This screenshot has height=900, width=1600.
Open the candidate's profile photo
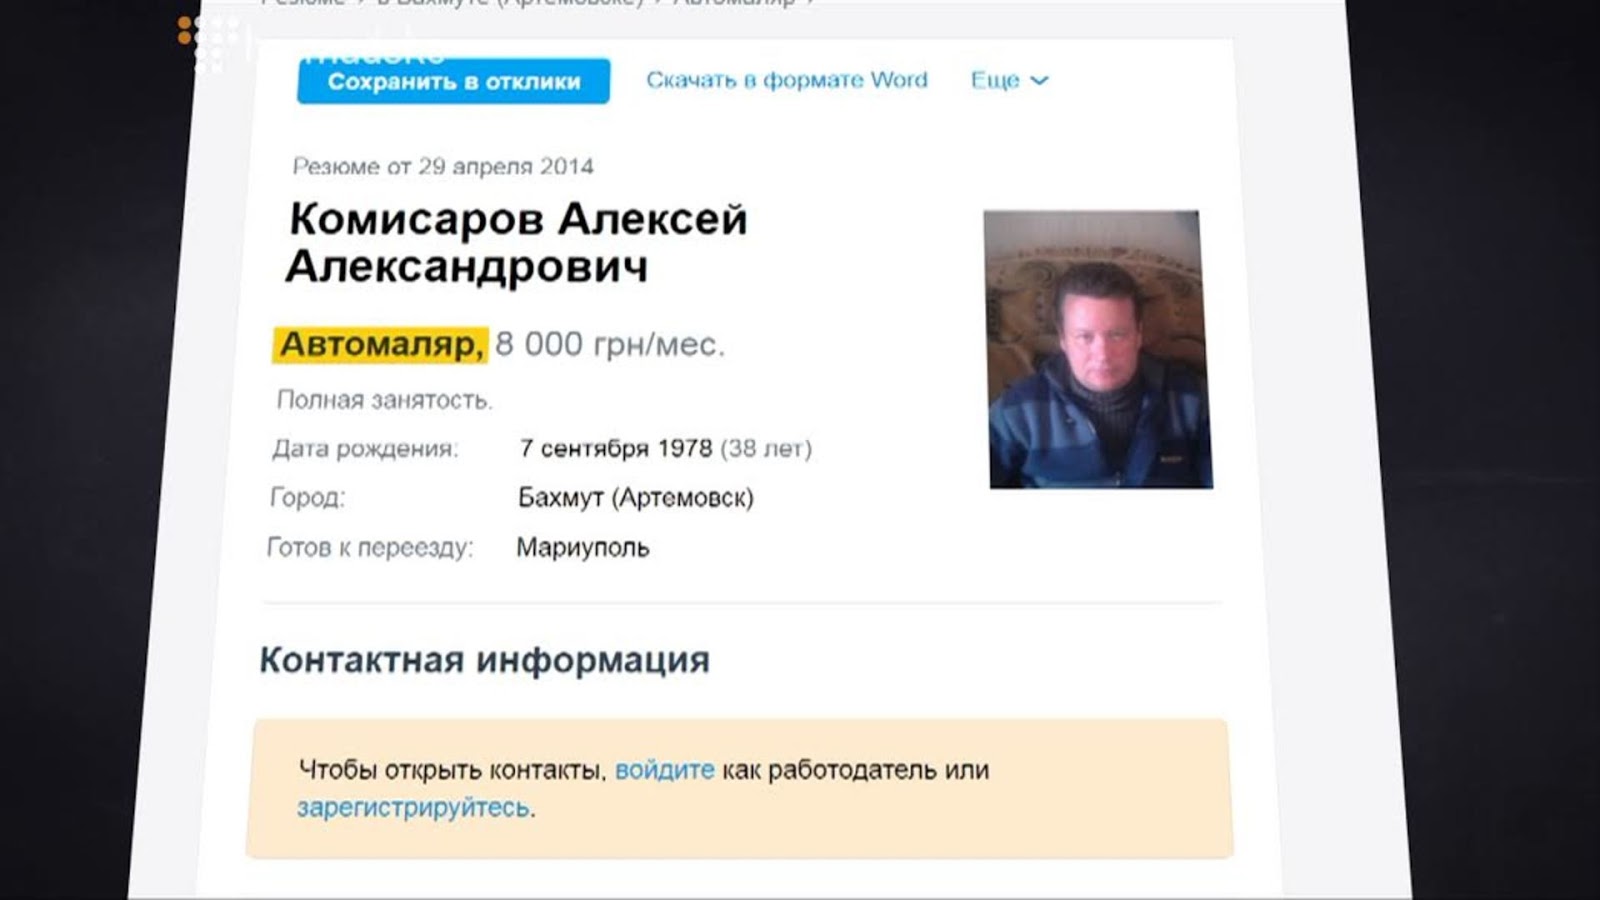(x=1098, y=349)
